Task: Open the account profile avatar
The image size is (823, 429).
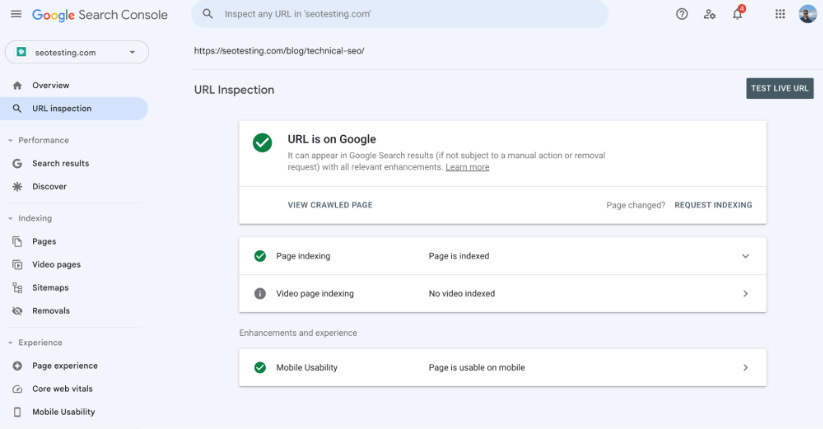Action: coord(808,14)
